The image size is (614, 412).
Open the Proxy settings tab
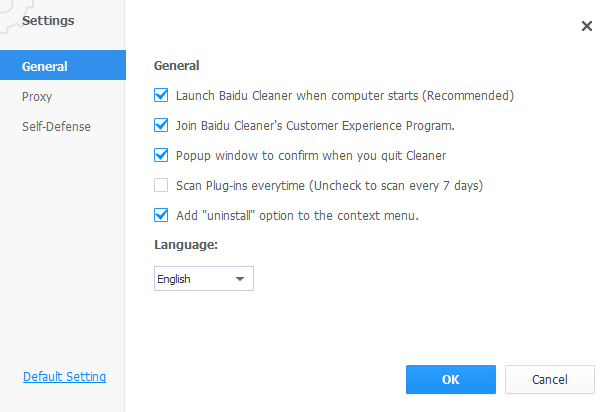pyautogui.click(x=37, y=97)
